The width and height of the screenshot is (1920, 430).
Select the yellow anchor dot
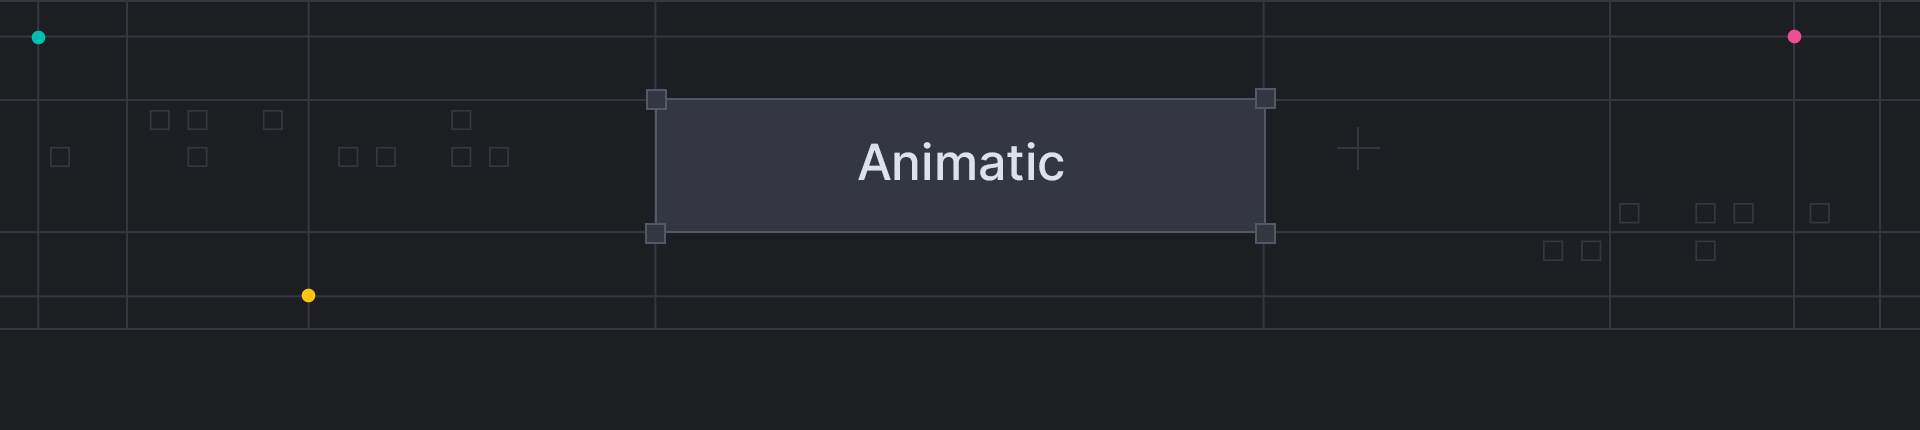308,295
